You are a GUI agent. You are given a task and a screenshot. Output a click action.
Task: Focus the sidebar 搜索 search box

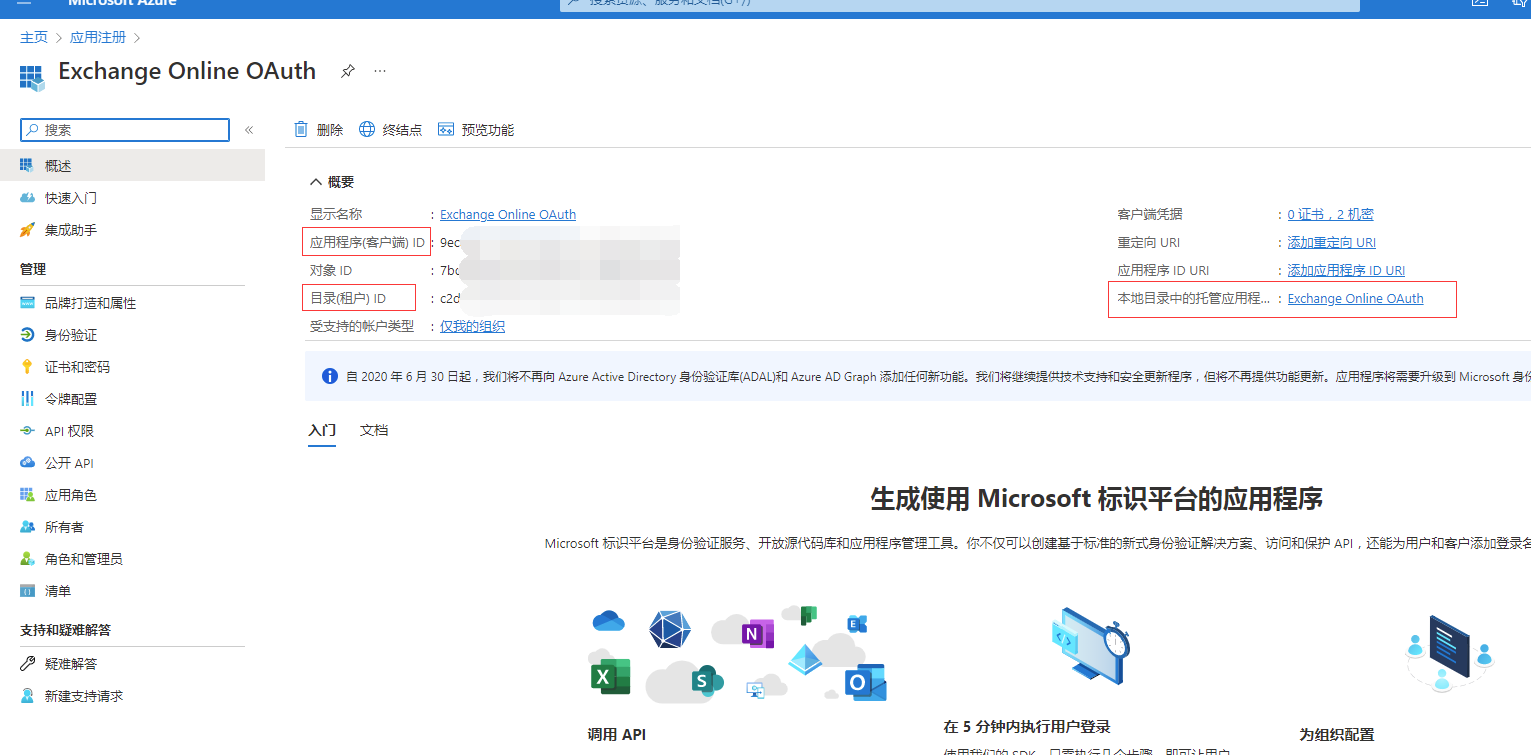(x=125, y=130)
